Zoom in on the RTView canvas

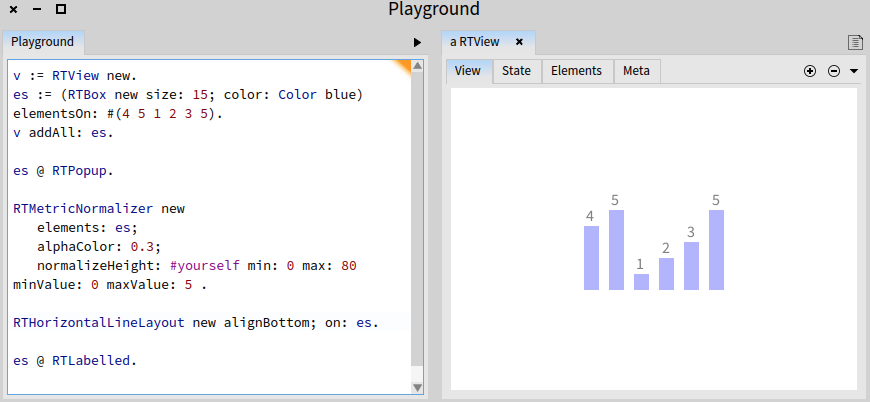(810, 72)
